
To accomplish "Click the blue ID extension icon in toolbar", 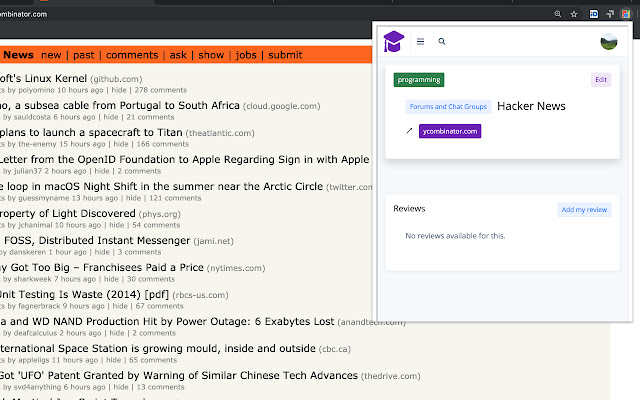I will 594,14.
